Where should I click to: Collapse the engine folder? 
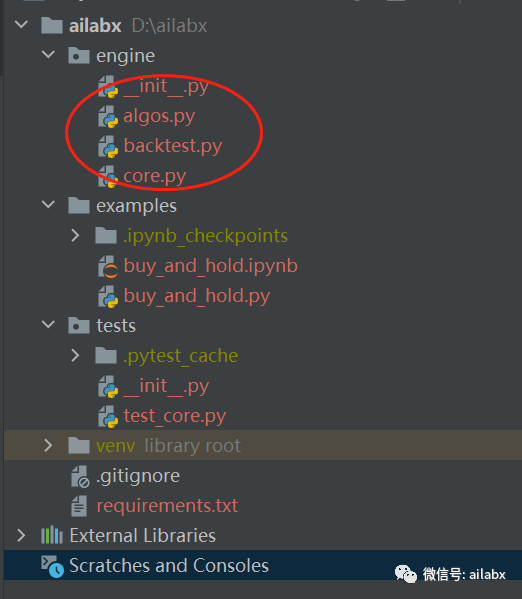pyautogui.click(x=48, y=55)
